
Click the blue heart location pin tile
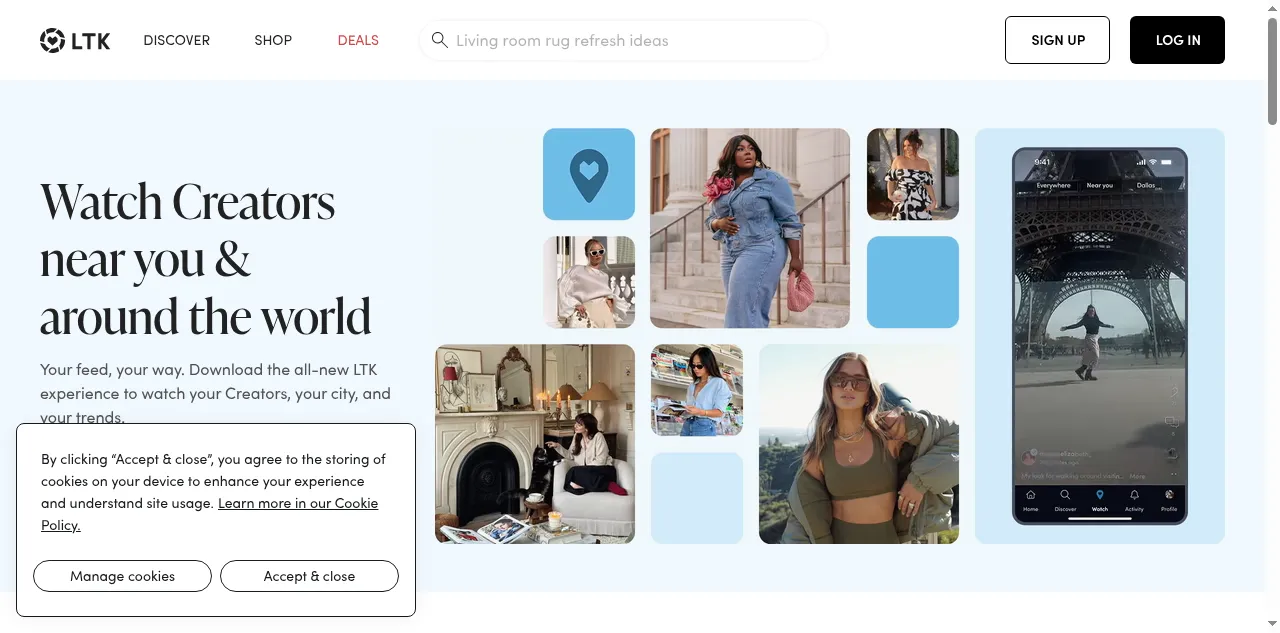click(588, 174)
